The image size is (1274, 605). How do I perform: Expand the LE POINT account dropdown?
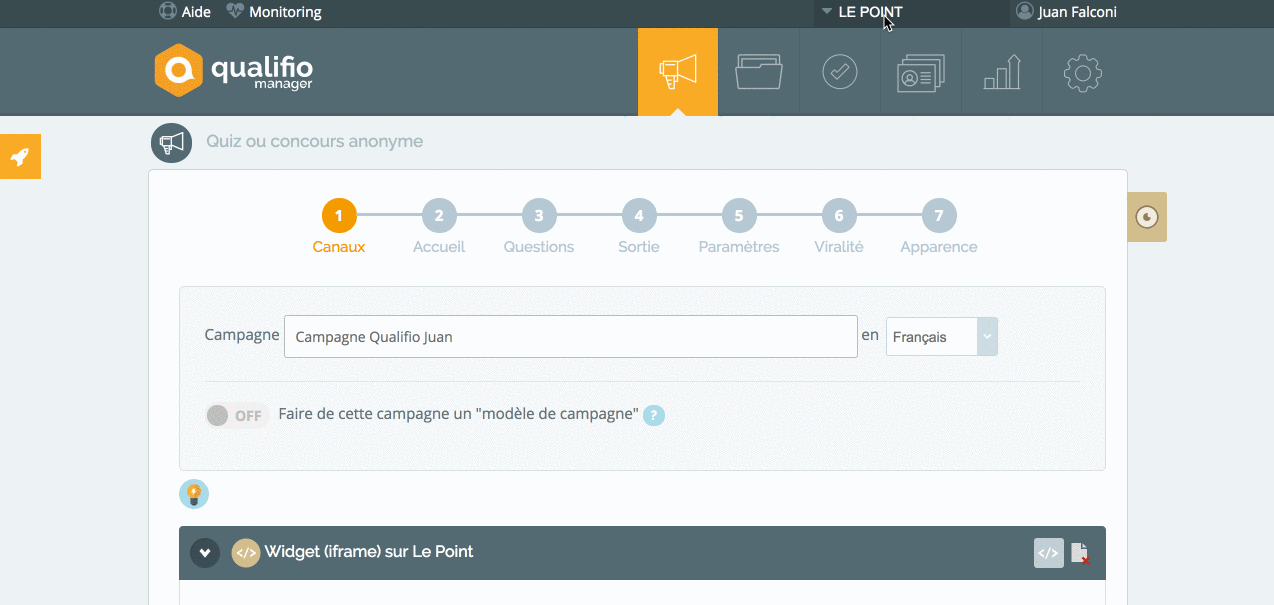click(861, 12)
